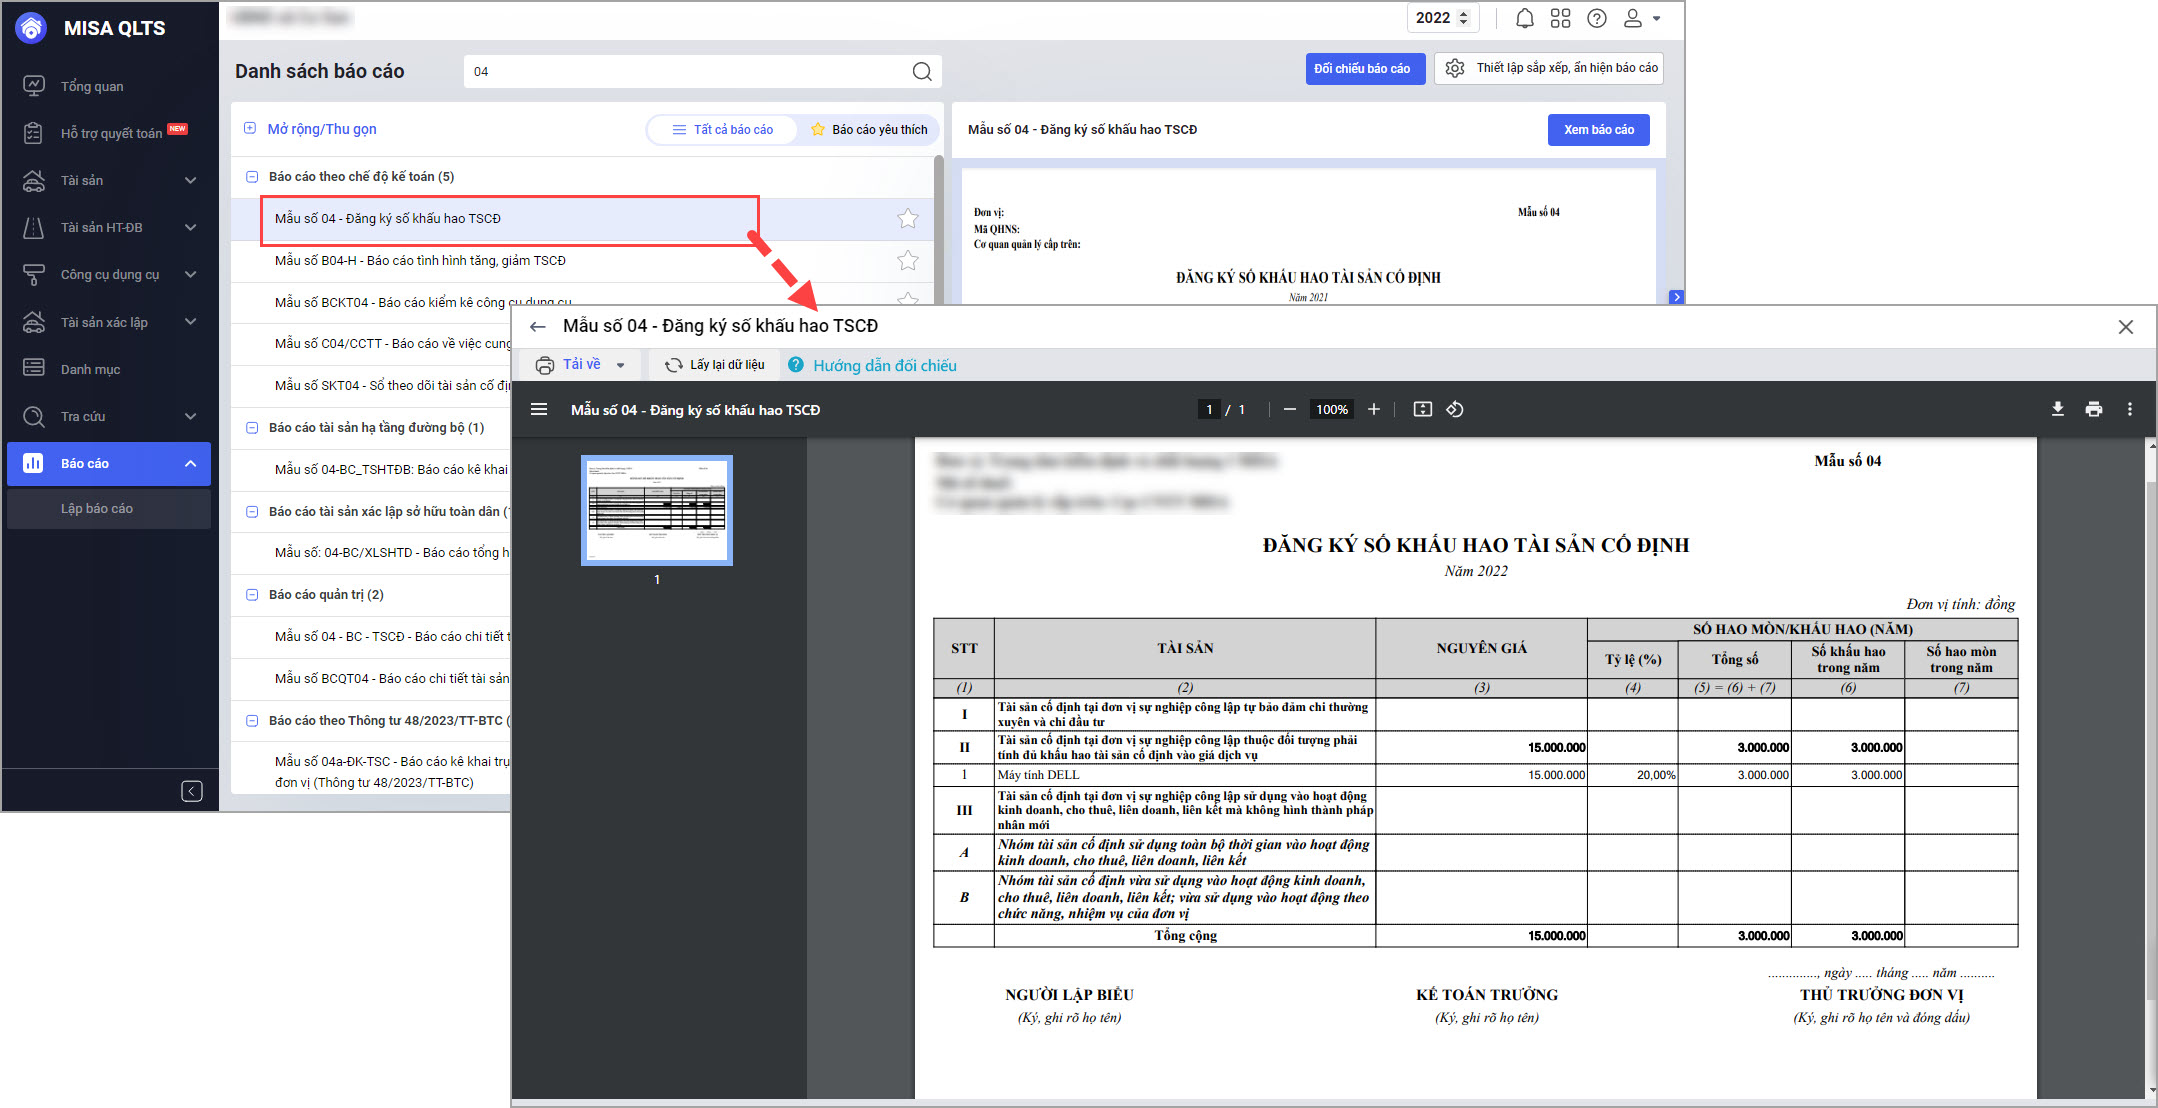
Task: Select Tất cả báo cáo tab
Action: click(722, 129)
